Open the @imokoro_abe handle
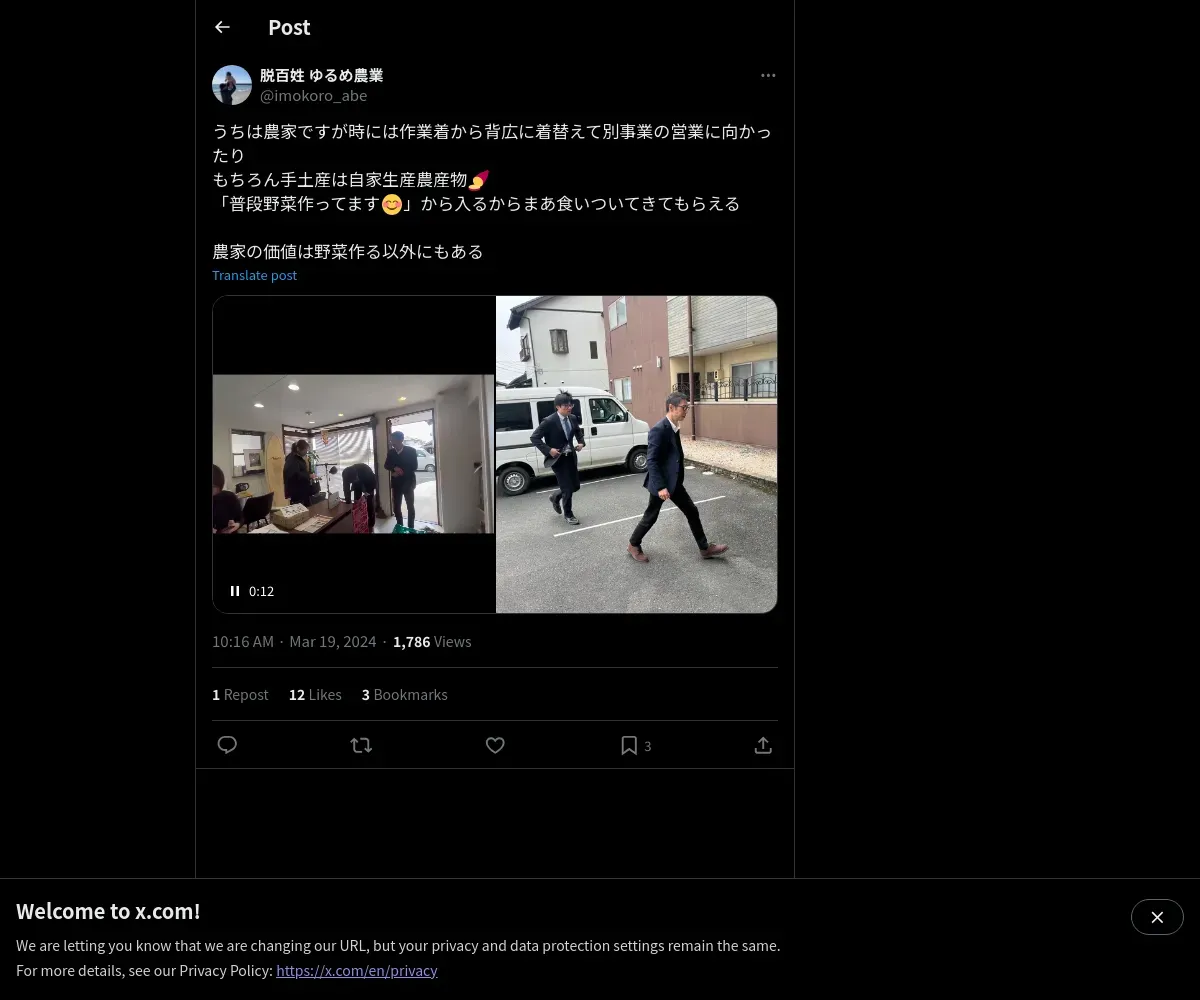This screenshot has height=1000, width=1200. (313, 96)
